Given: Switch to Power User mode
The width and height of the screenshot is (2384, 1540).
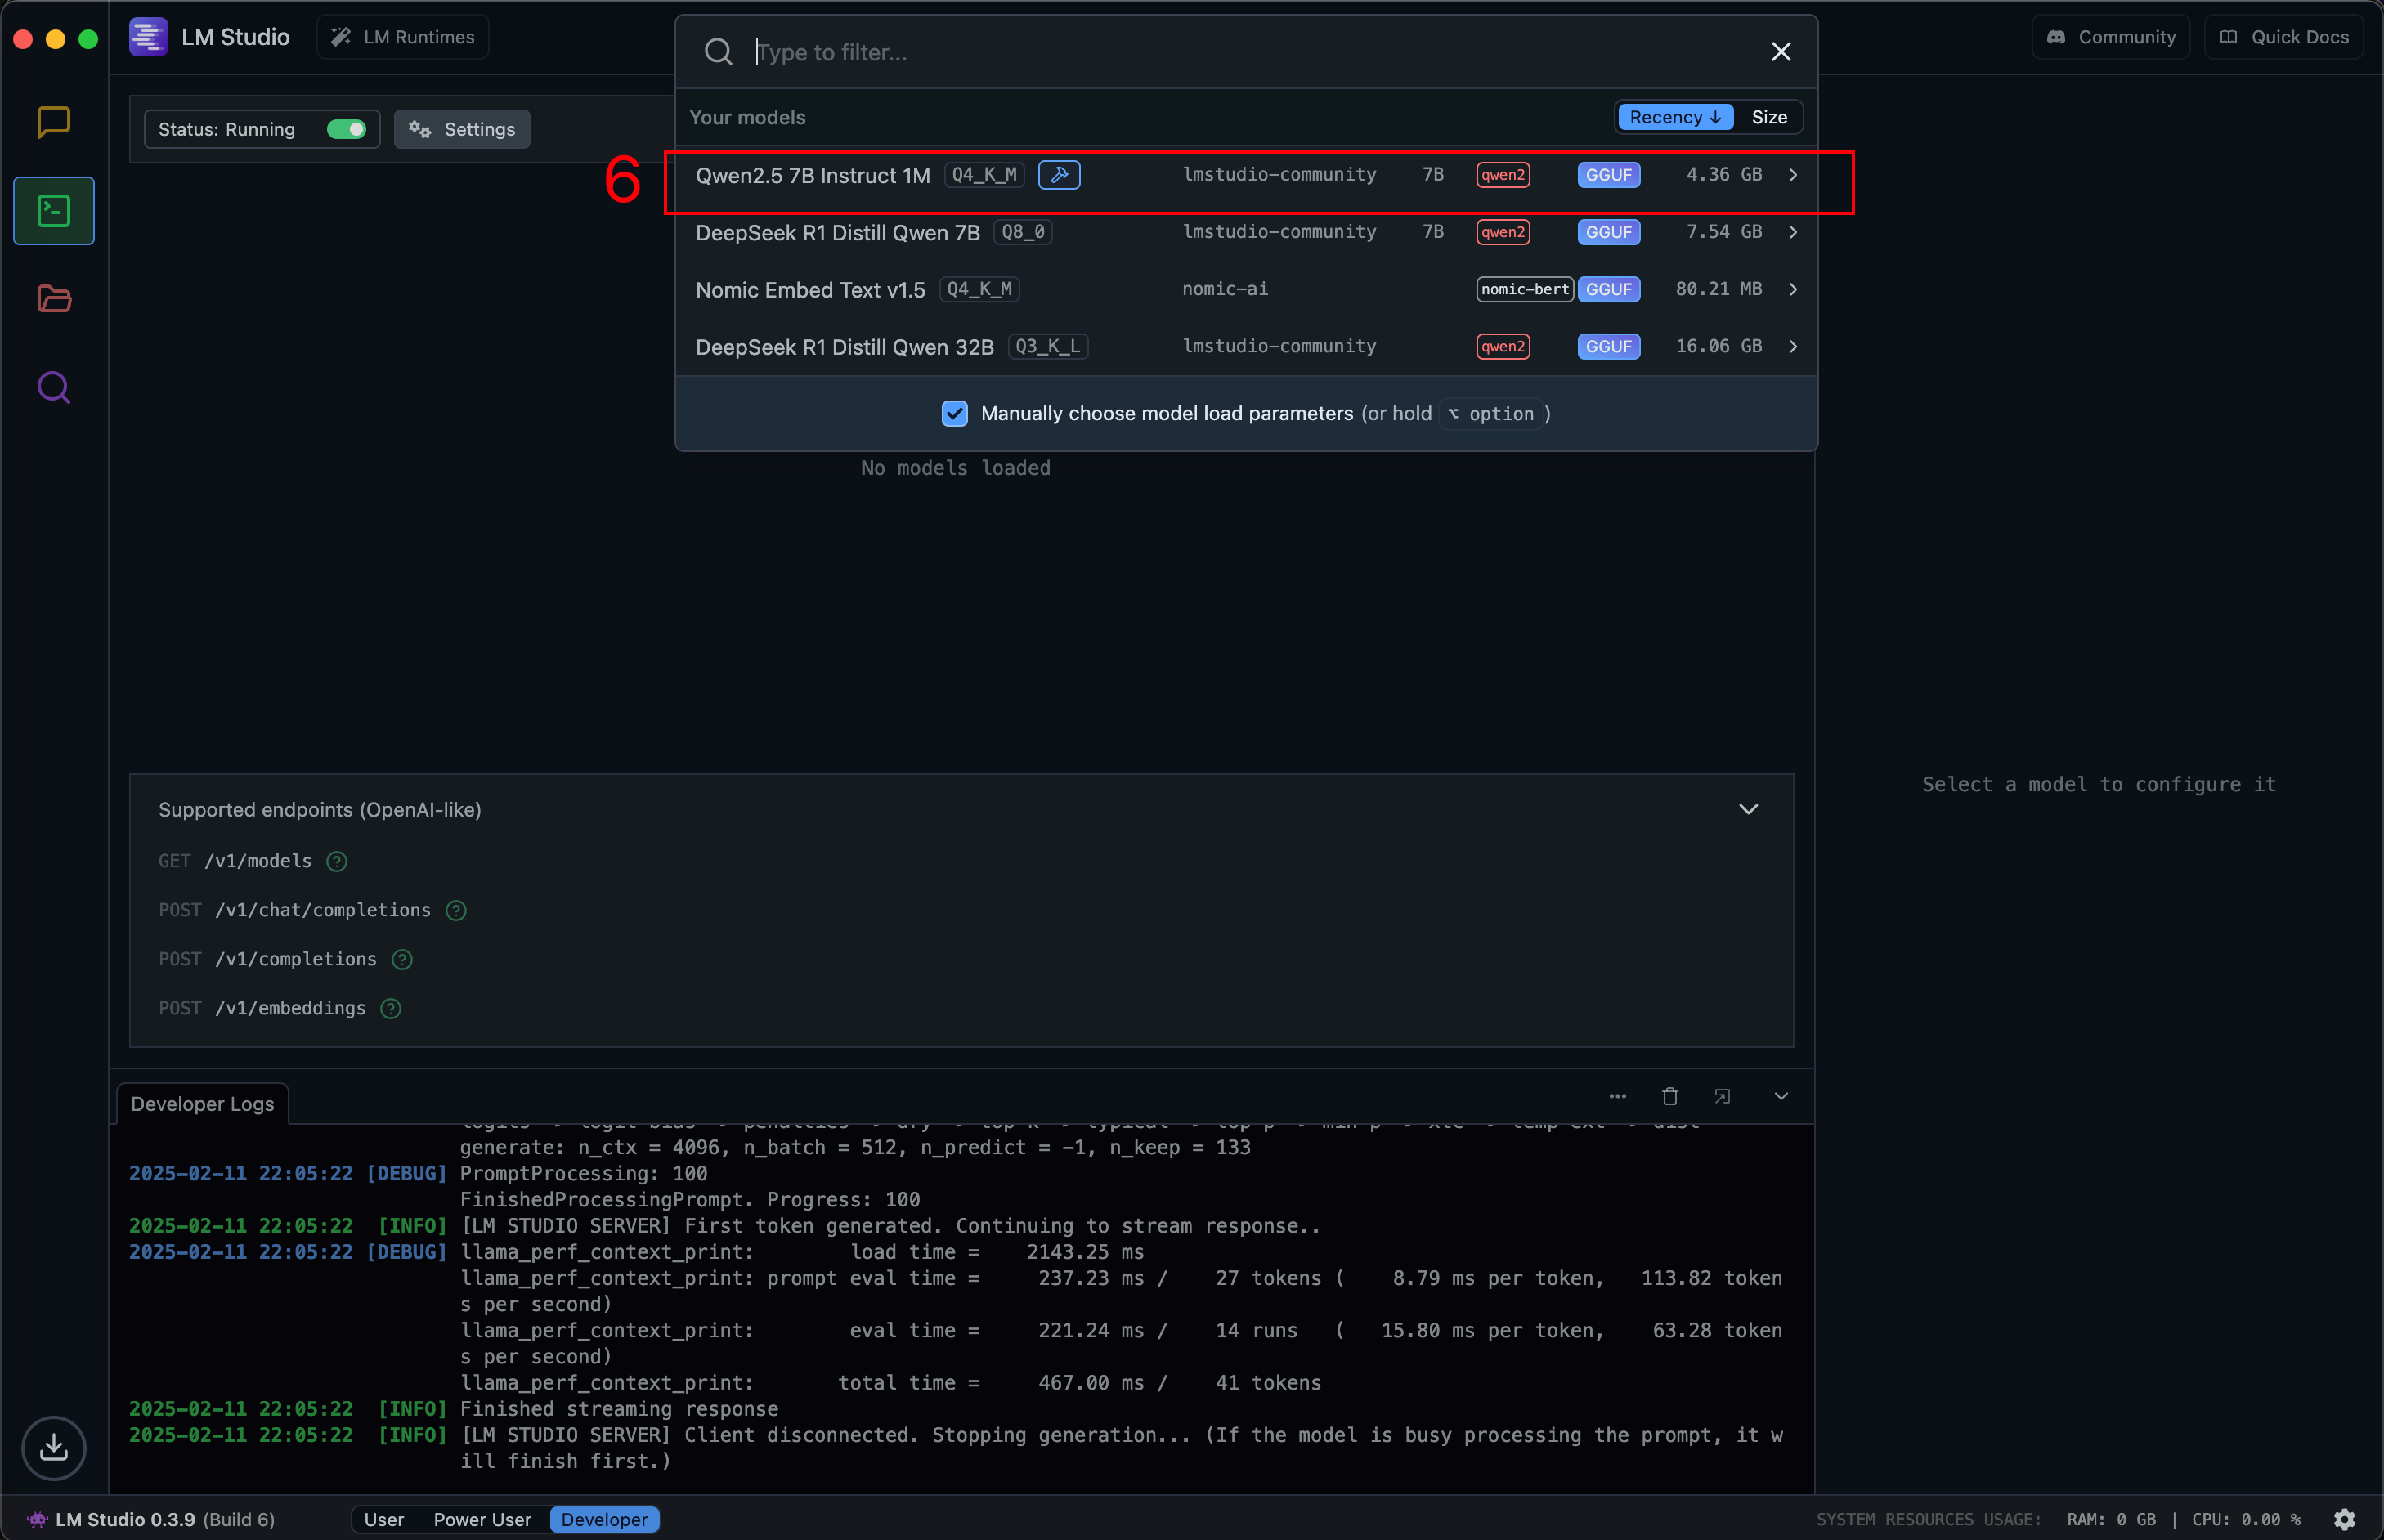Looking at the screenshot, I should click(482, 1519).
